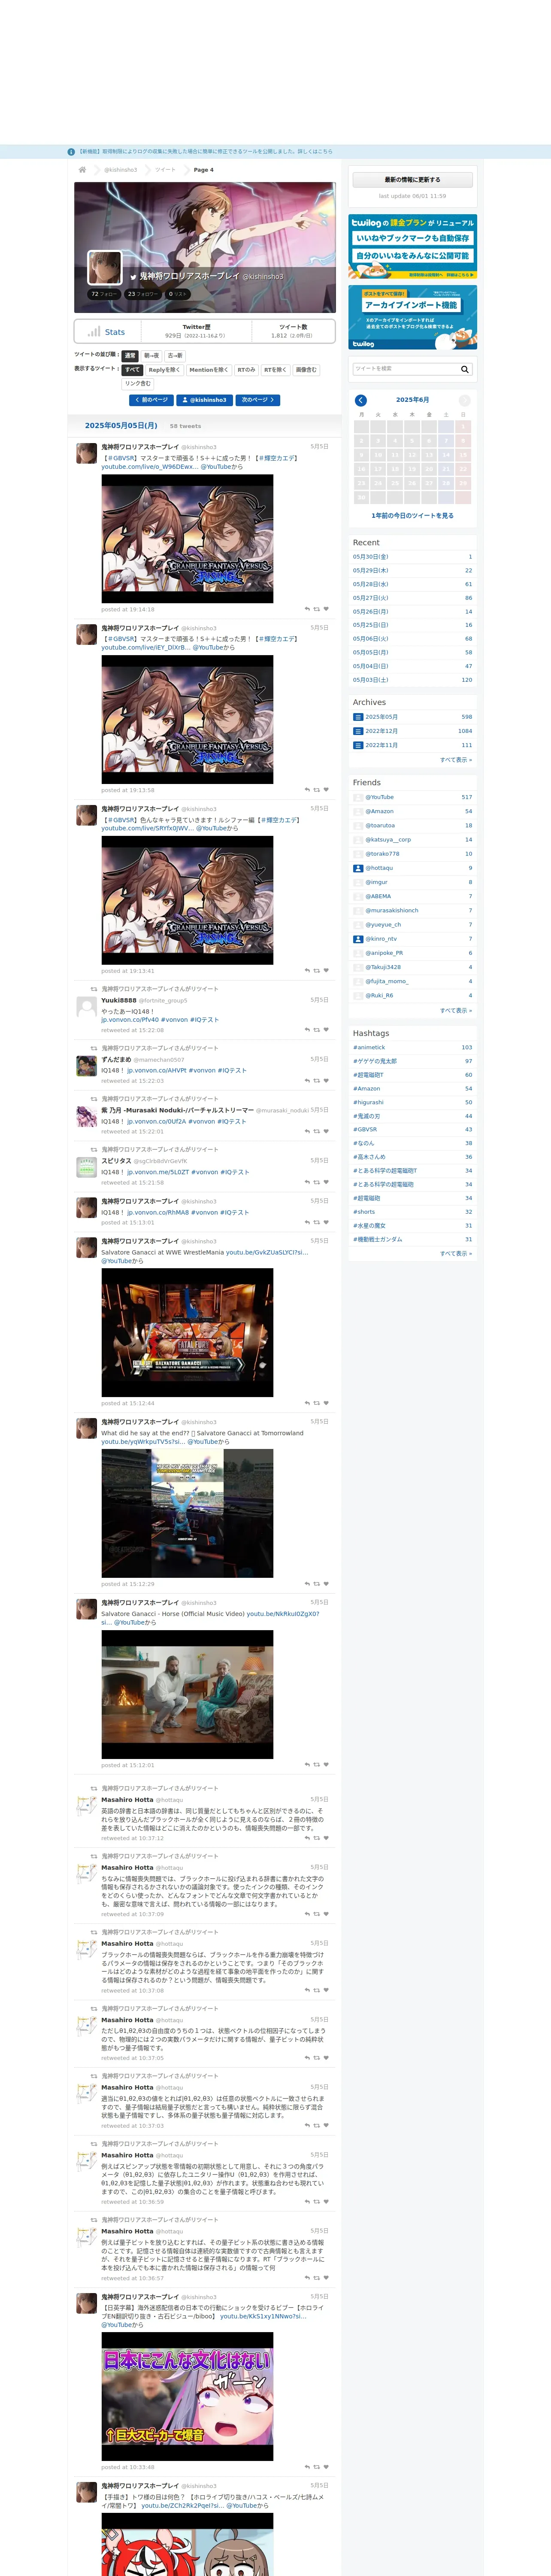The height and width of the screenshot is (2576, 551).
Task: Open the Stats page link
Action: pos(107,332)
